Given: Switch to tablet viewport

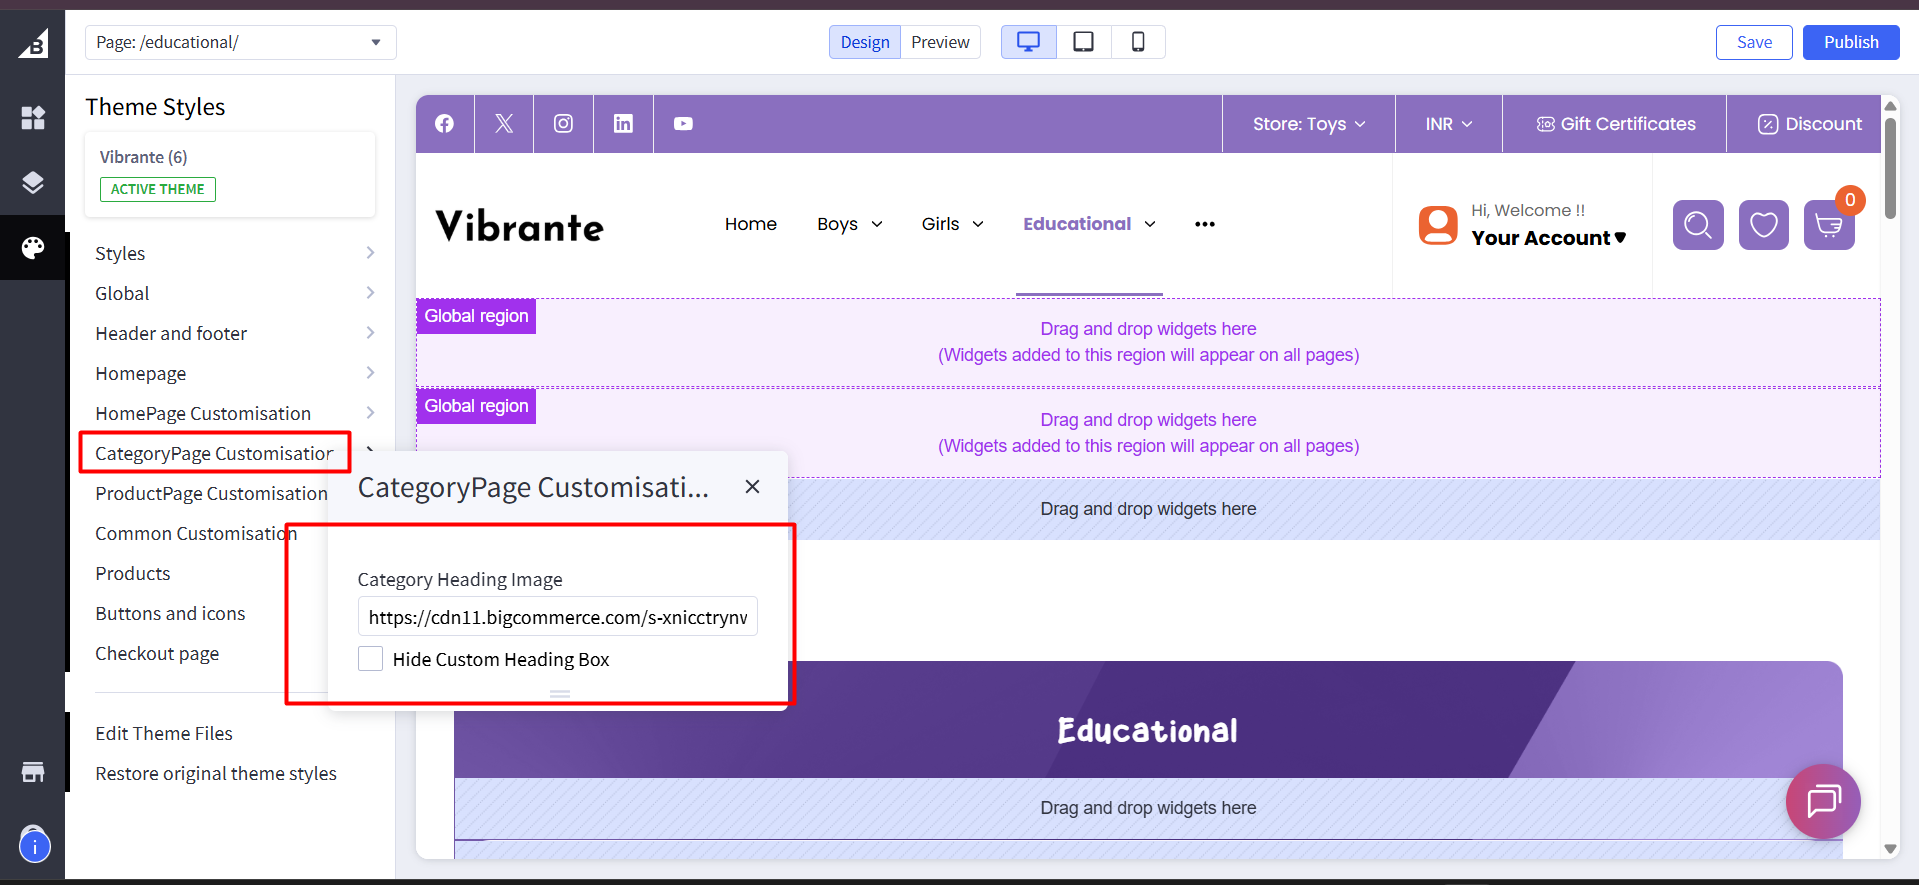Looking at the screenshot, I should pyautogui.click(x=1083, y=42).
